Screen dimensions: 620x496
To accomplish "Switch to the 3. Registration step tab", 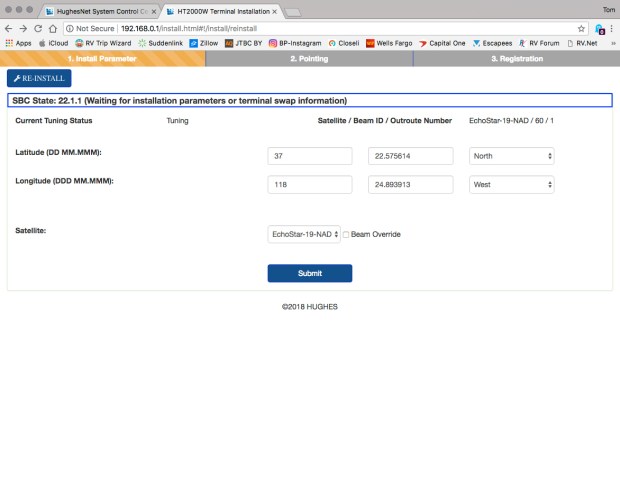I will [516, 59].
